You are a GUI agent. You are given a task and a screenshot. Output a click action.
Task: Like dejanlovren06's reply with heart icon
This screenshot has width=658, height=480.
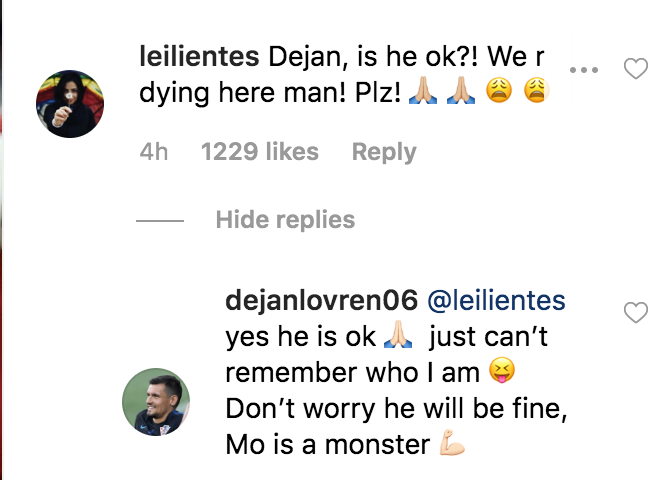(x=636, y=314)
